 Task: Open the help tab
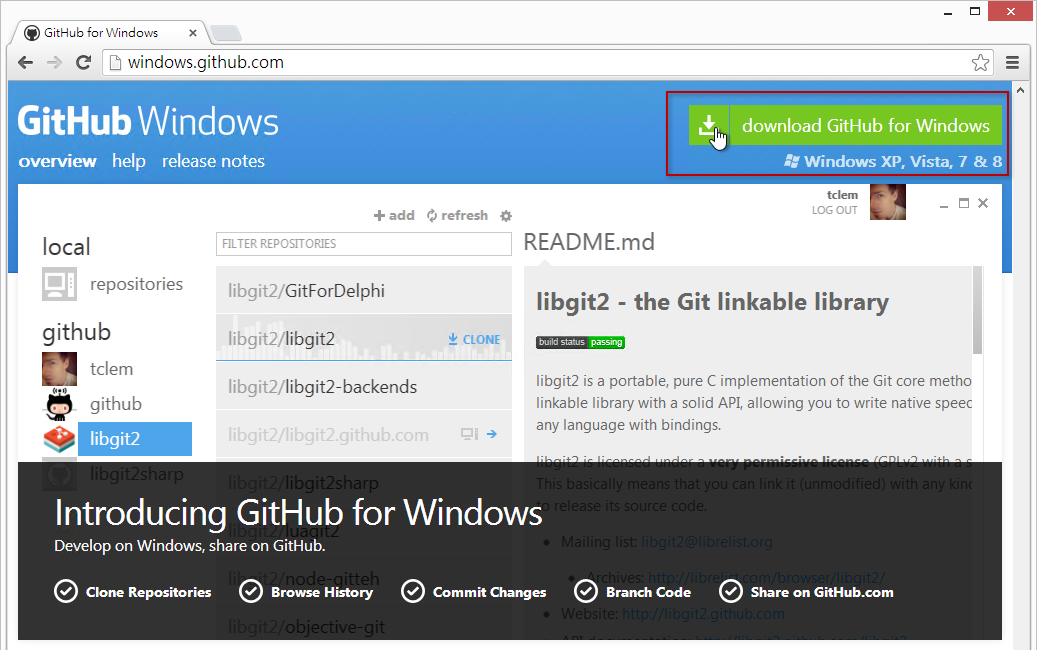pyautogui.click(x=129, y=161)
